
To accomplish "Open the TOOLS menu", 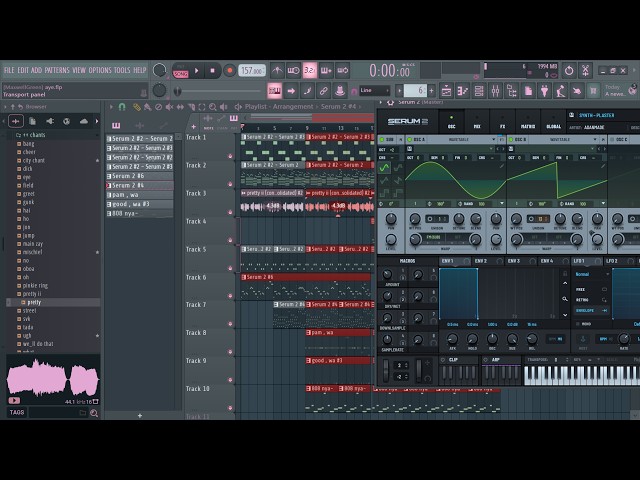I will 122,70.
